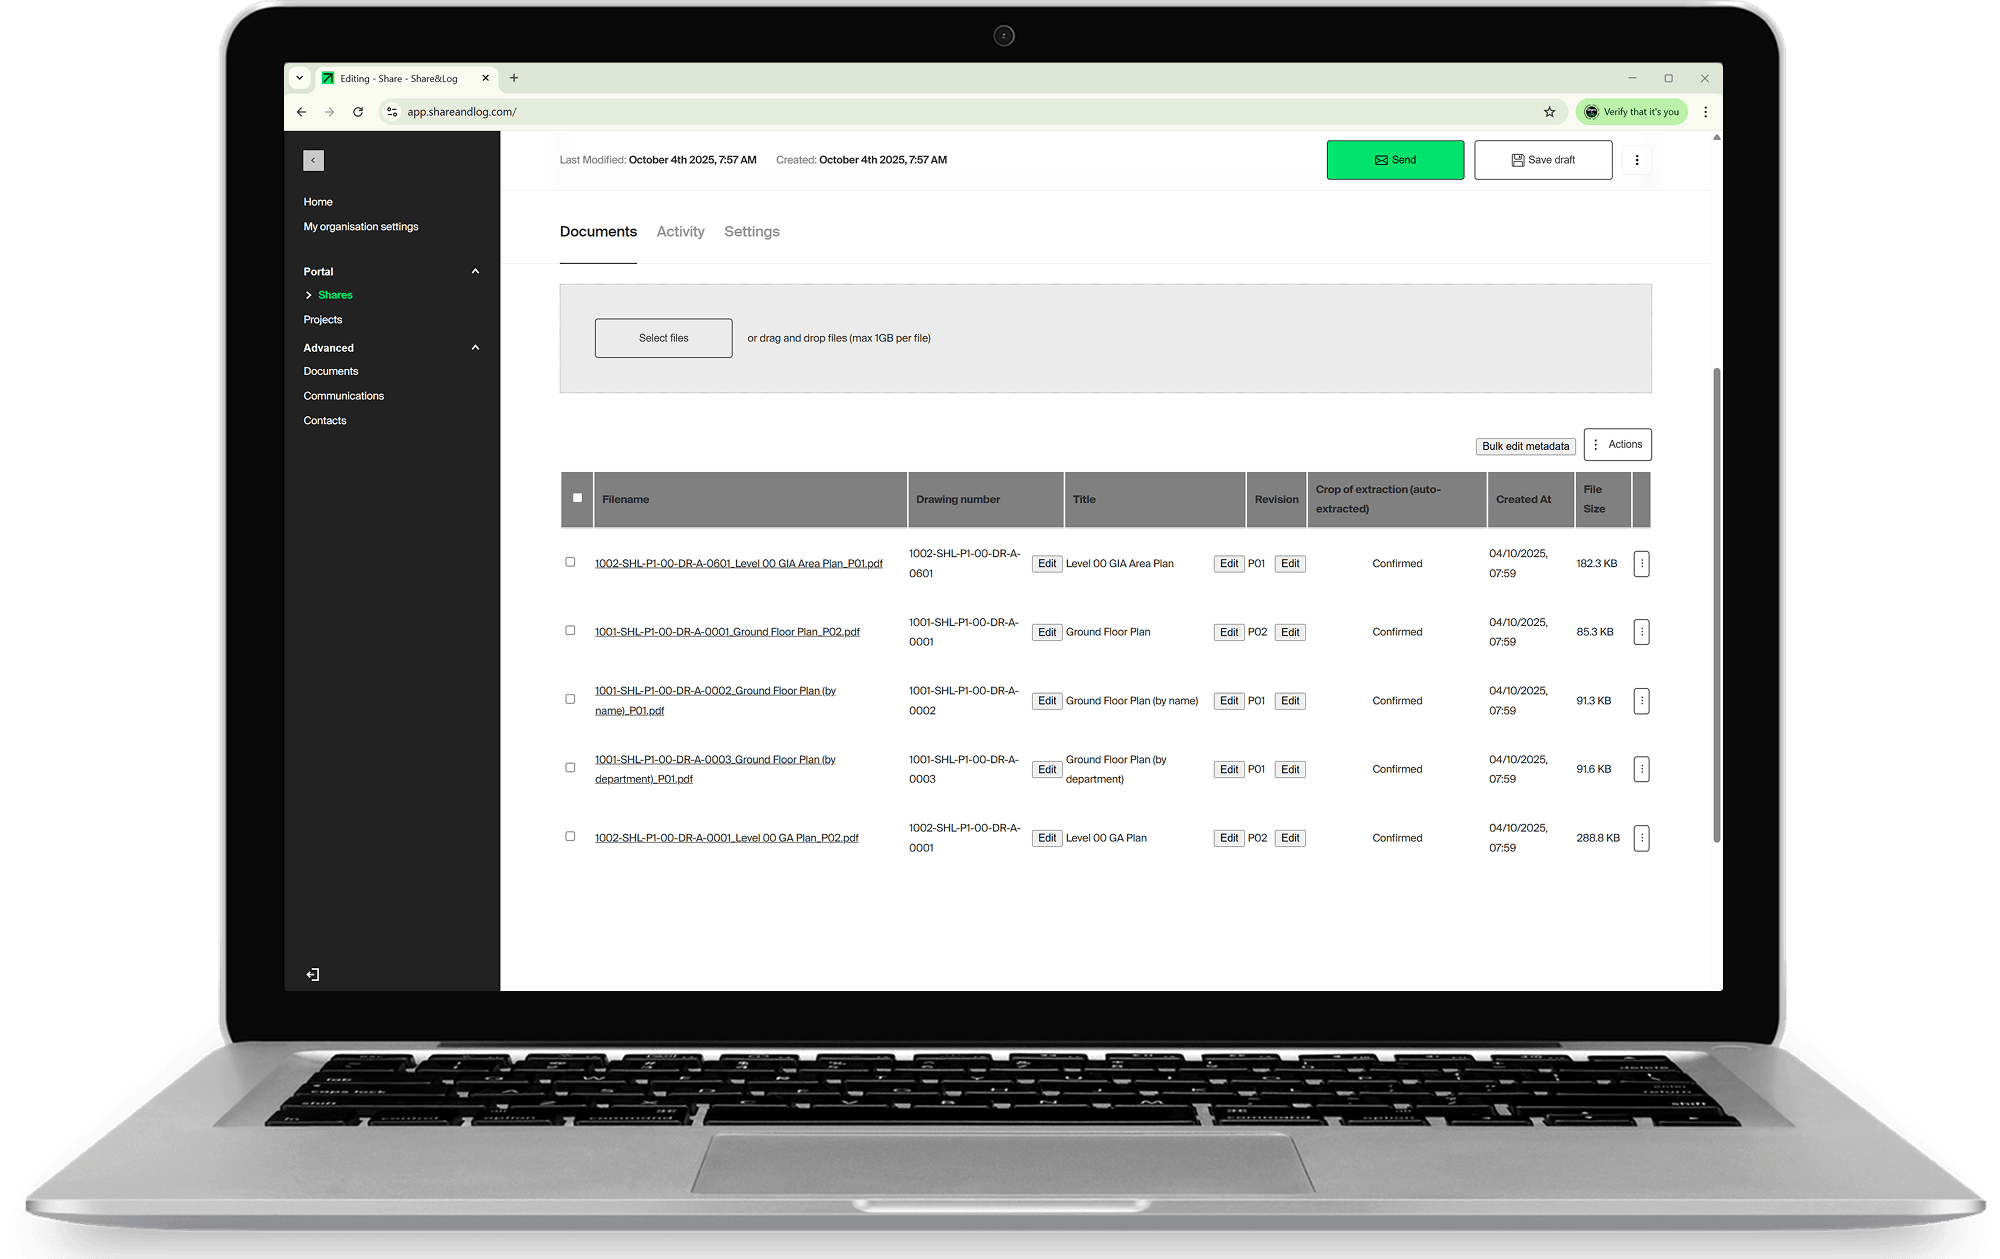This screenshot has height=1259, width=2000.
Task: Select checkbox for Ground Floor Plan_P02.pdf
Action: tap(570, 631)
